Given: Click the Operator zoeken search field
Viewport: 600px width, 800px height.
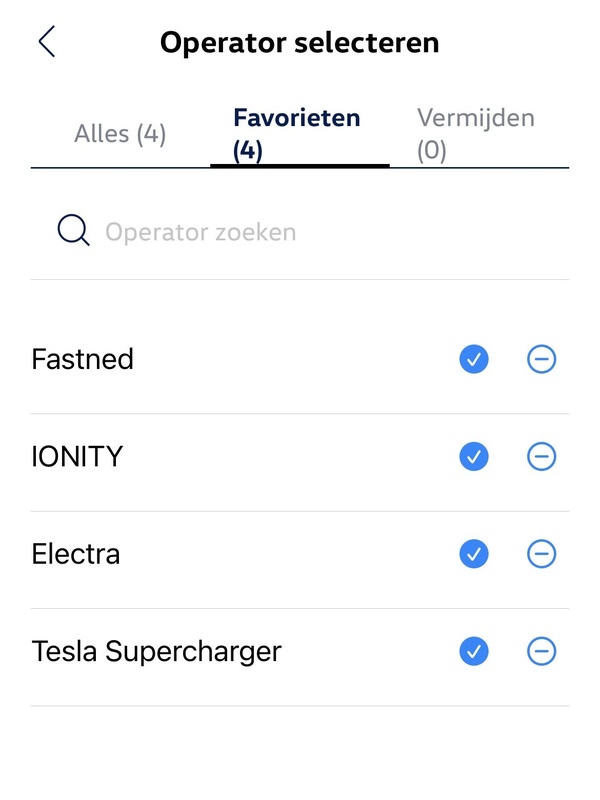Looking at the screenshot, I should pyautogui.click(x=200, y=231).
